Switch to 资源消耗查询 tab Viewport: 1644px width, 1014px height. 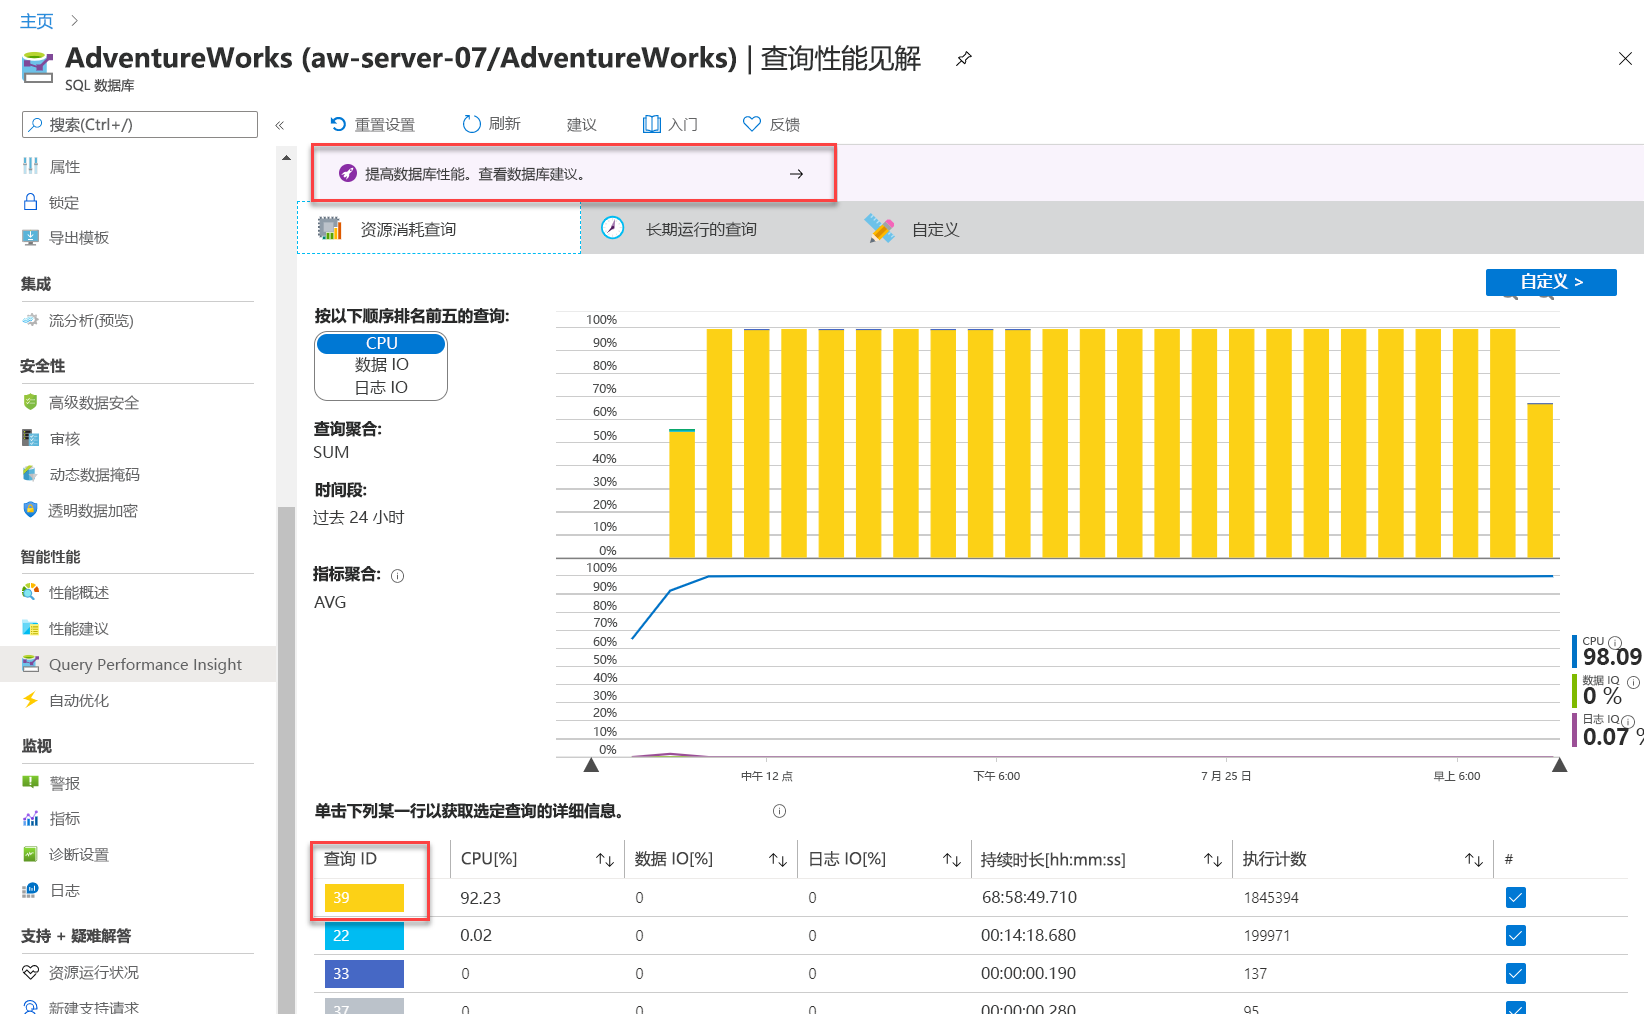439,229
